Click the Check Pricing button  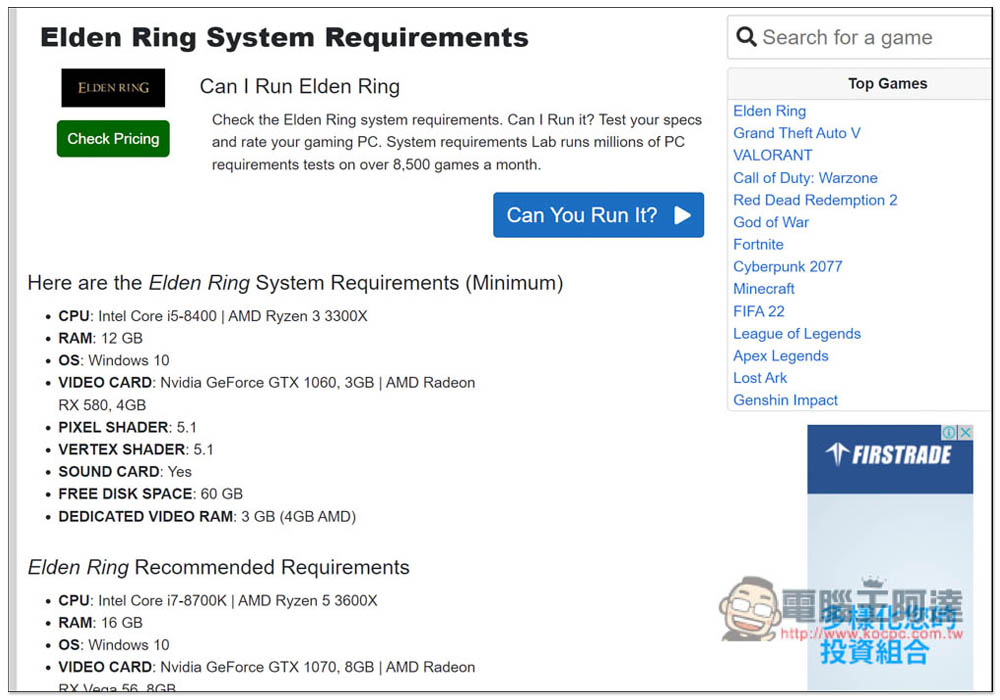pos(113,138)
